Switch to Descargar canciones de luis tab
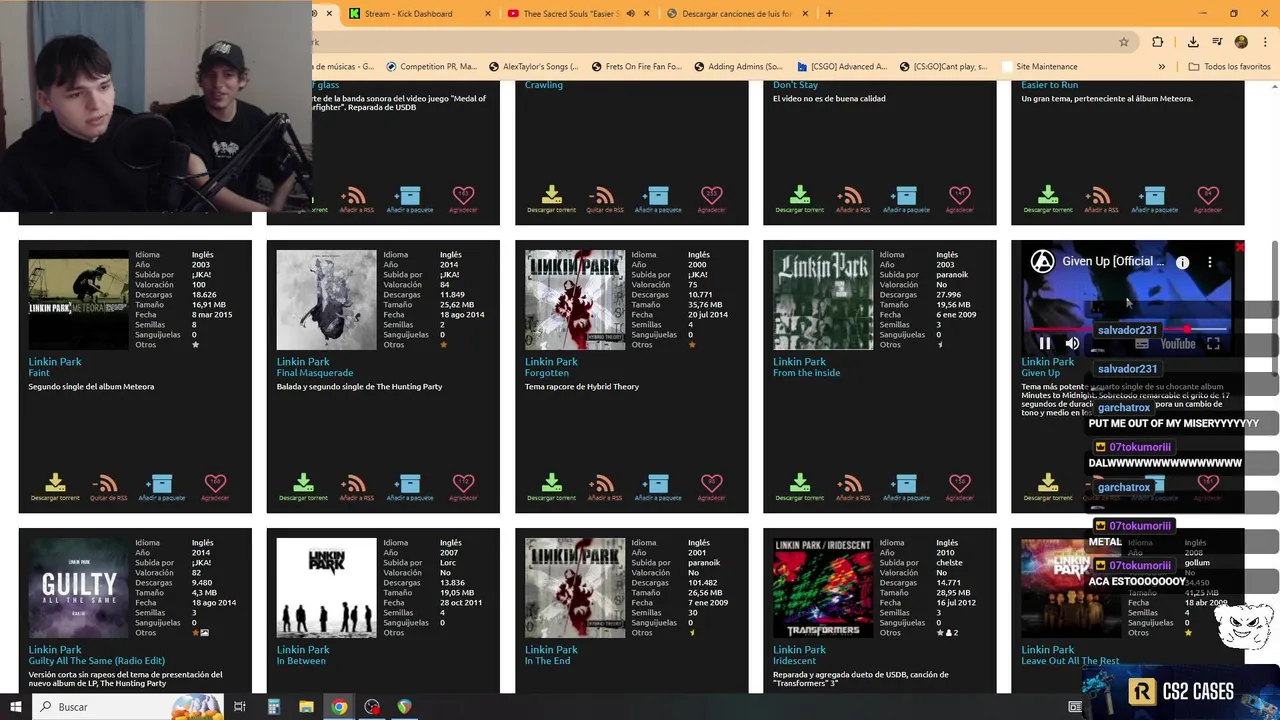 click(737, 14)
